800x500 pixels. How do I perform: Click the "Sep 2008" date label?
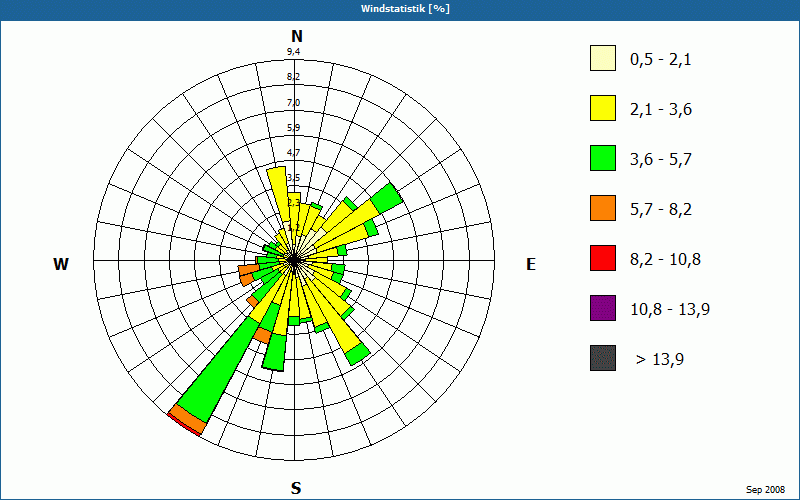point(765,490)
